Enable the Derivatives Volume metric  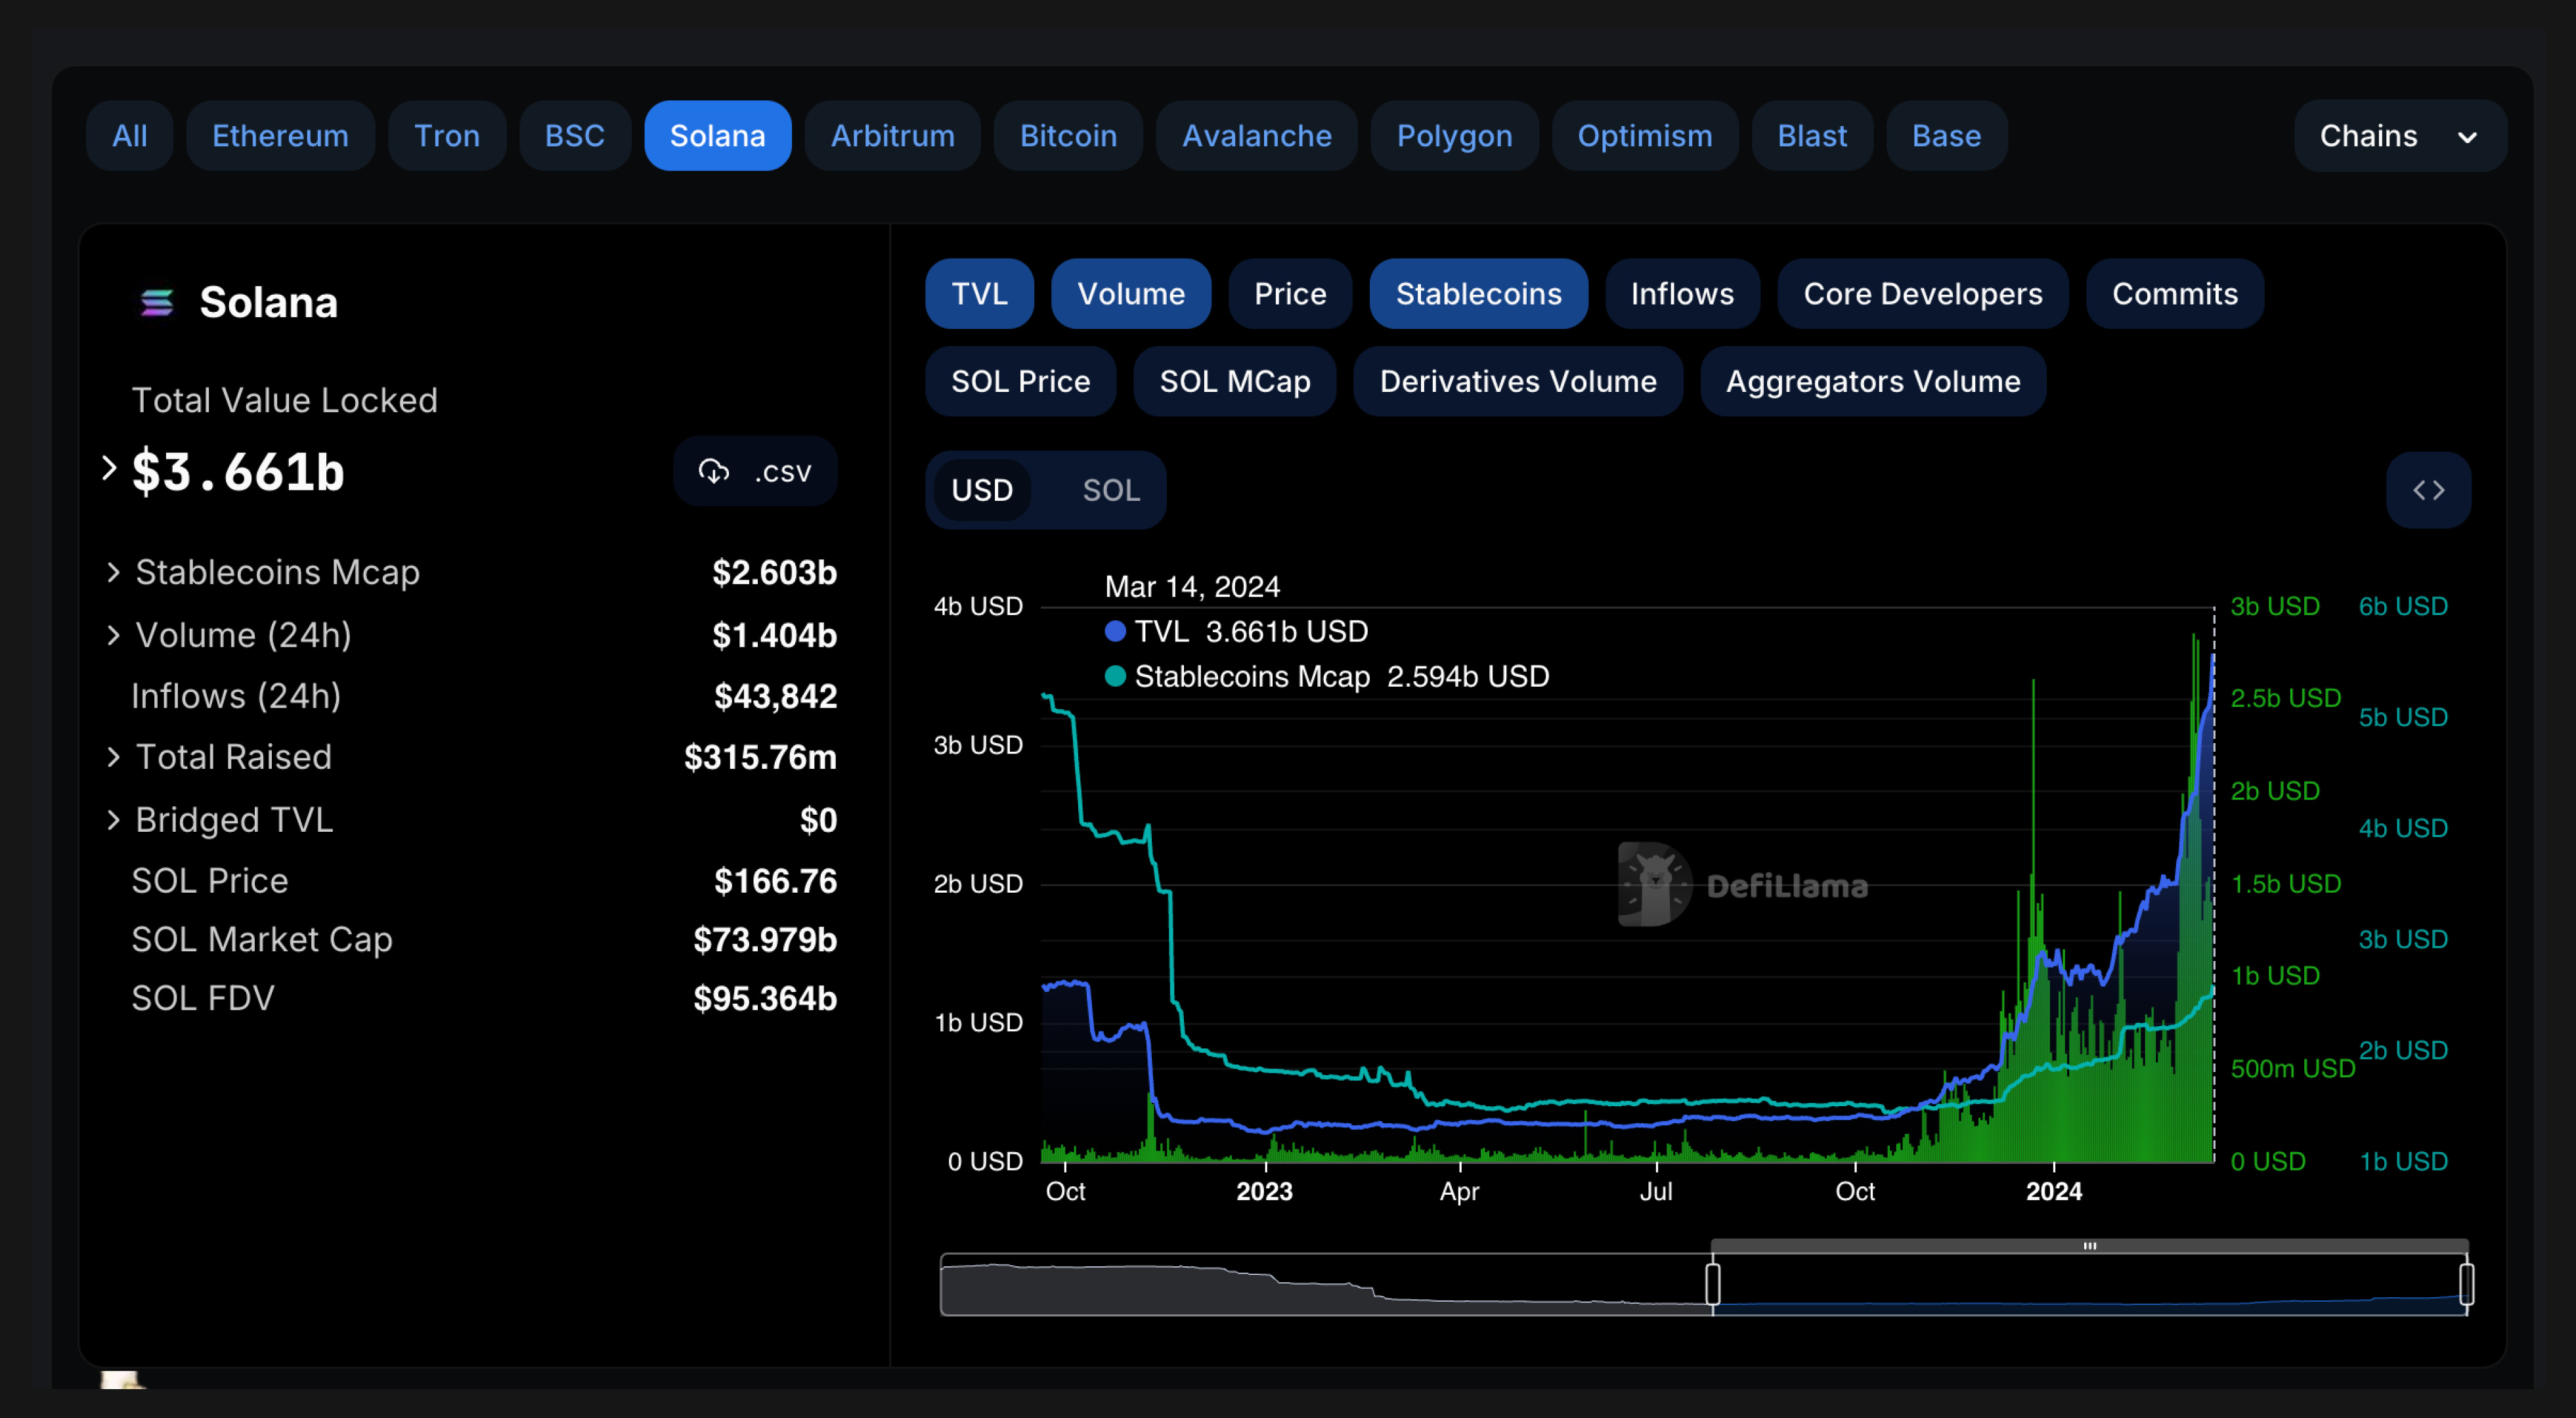click(1517, 381)
